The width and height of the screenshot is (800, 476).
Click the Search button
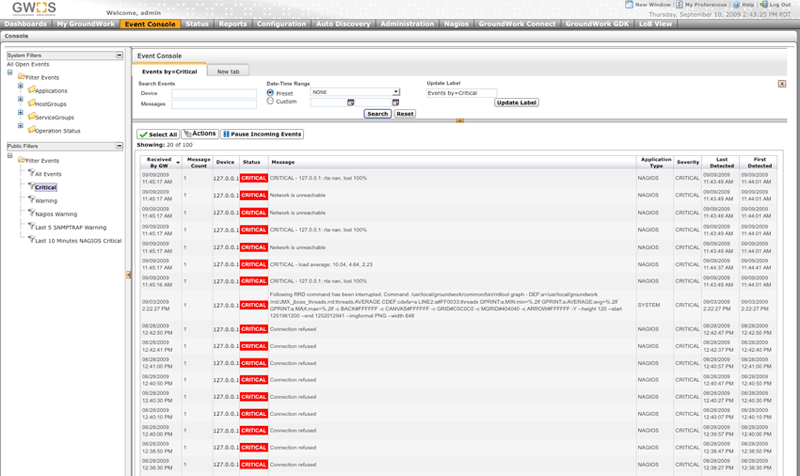click(378, 114)
